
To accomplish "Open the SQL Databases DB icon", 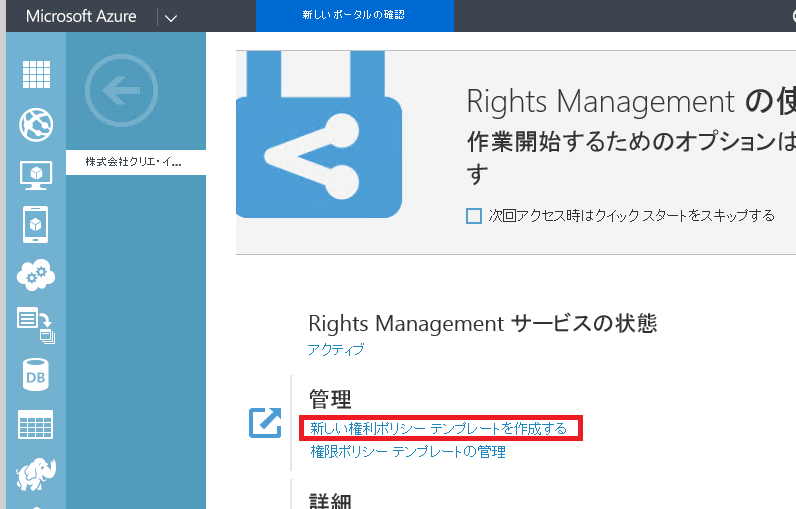I will [x=36, y=375].
